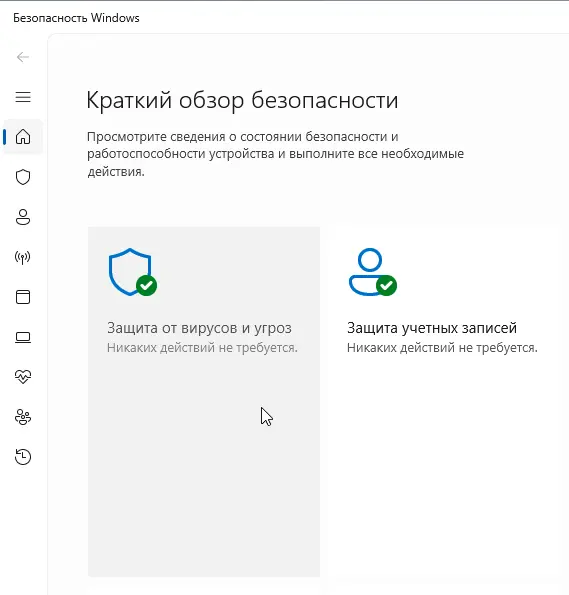The height and width of the screenshot is (595, 569).
Task: Open app and browser control window icon
Action: tap(23, 297)
